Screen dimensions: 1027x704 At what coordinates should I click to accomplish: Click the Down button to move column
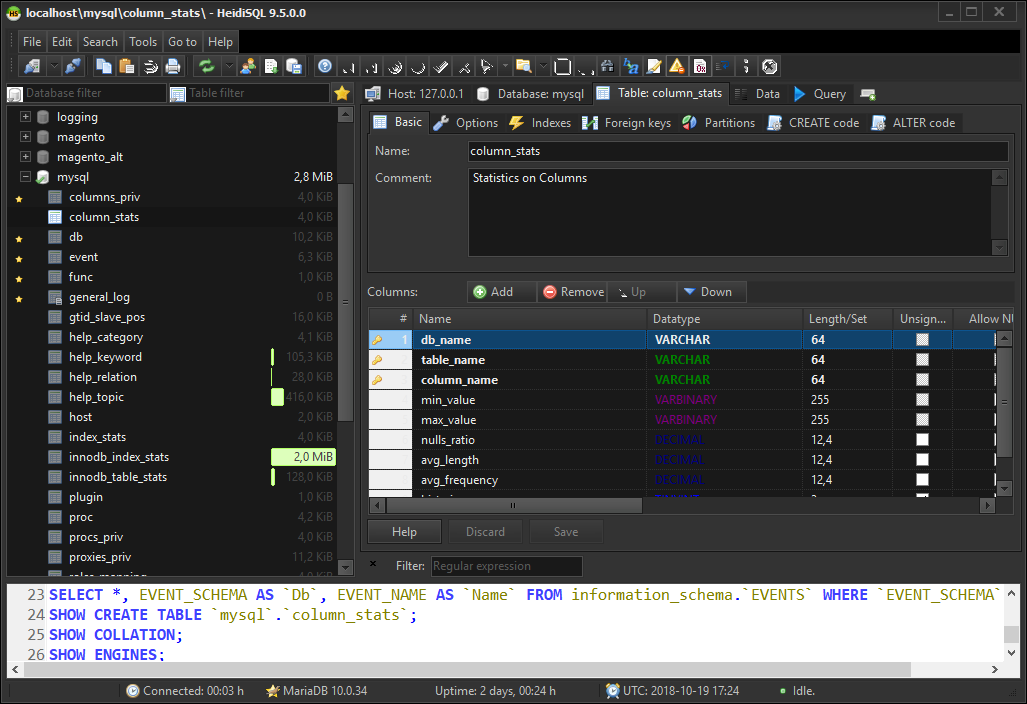[x=711, y=292]
